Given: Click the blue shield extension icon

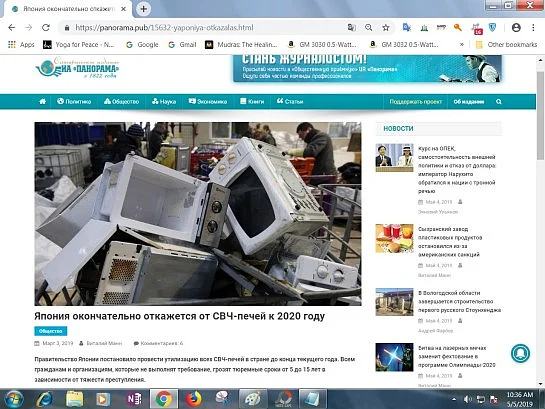Looking at the screenshot, I should click(x=493, y=27).
